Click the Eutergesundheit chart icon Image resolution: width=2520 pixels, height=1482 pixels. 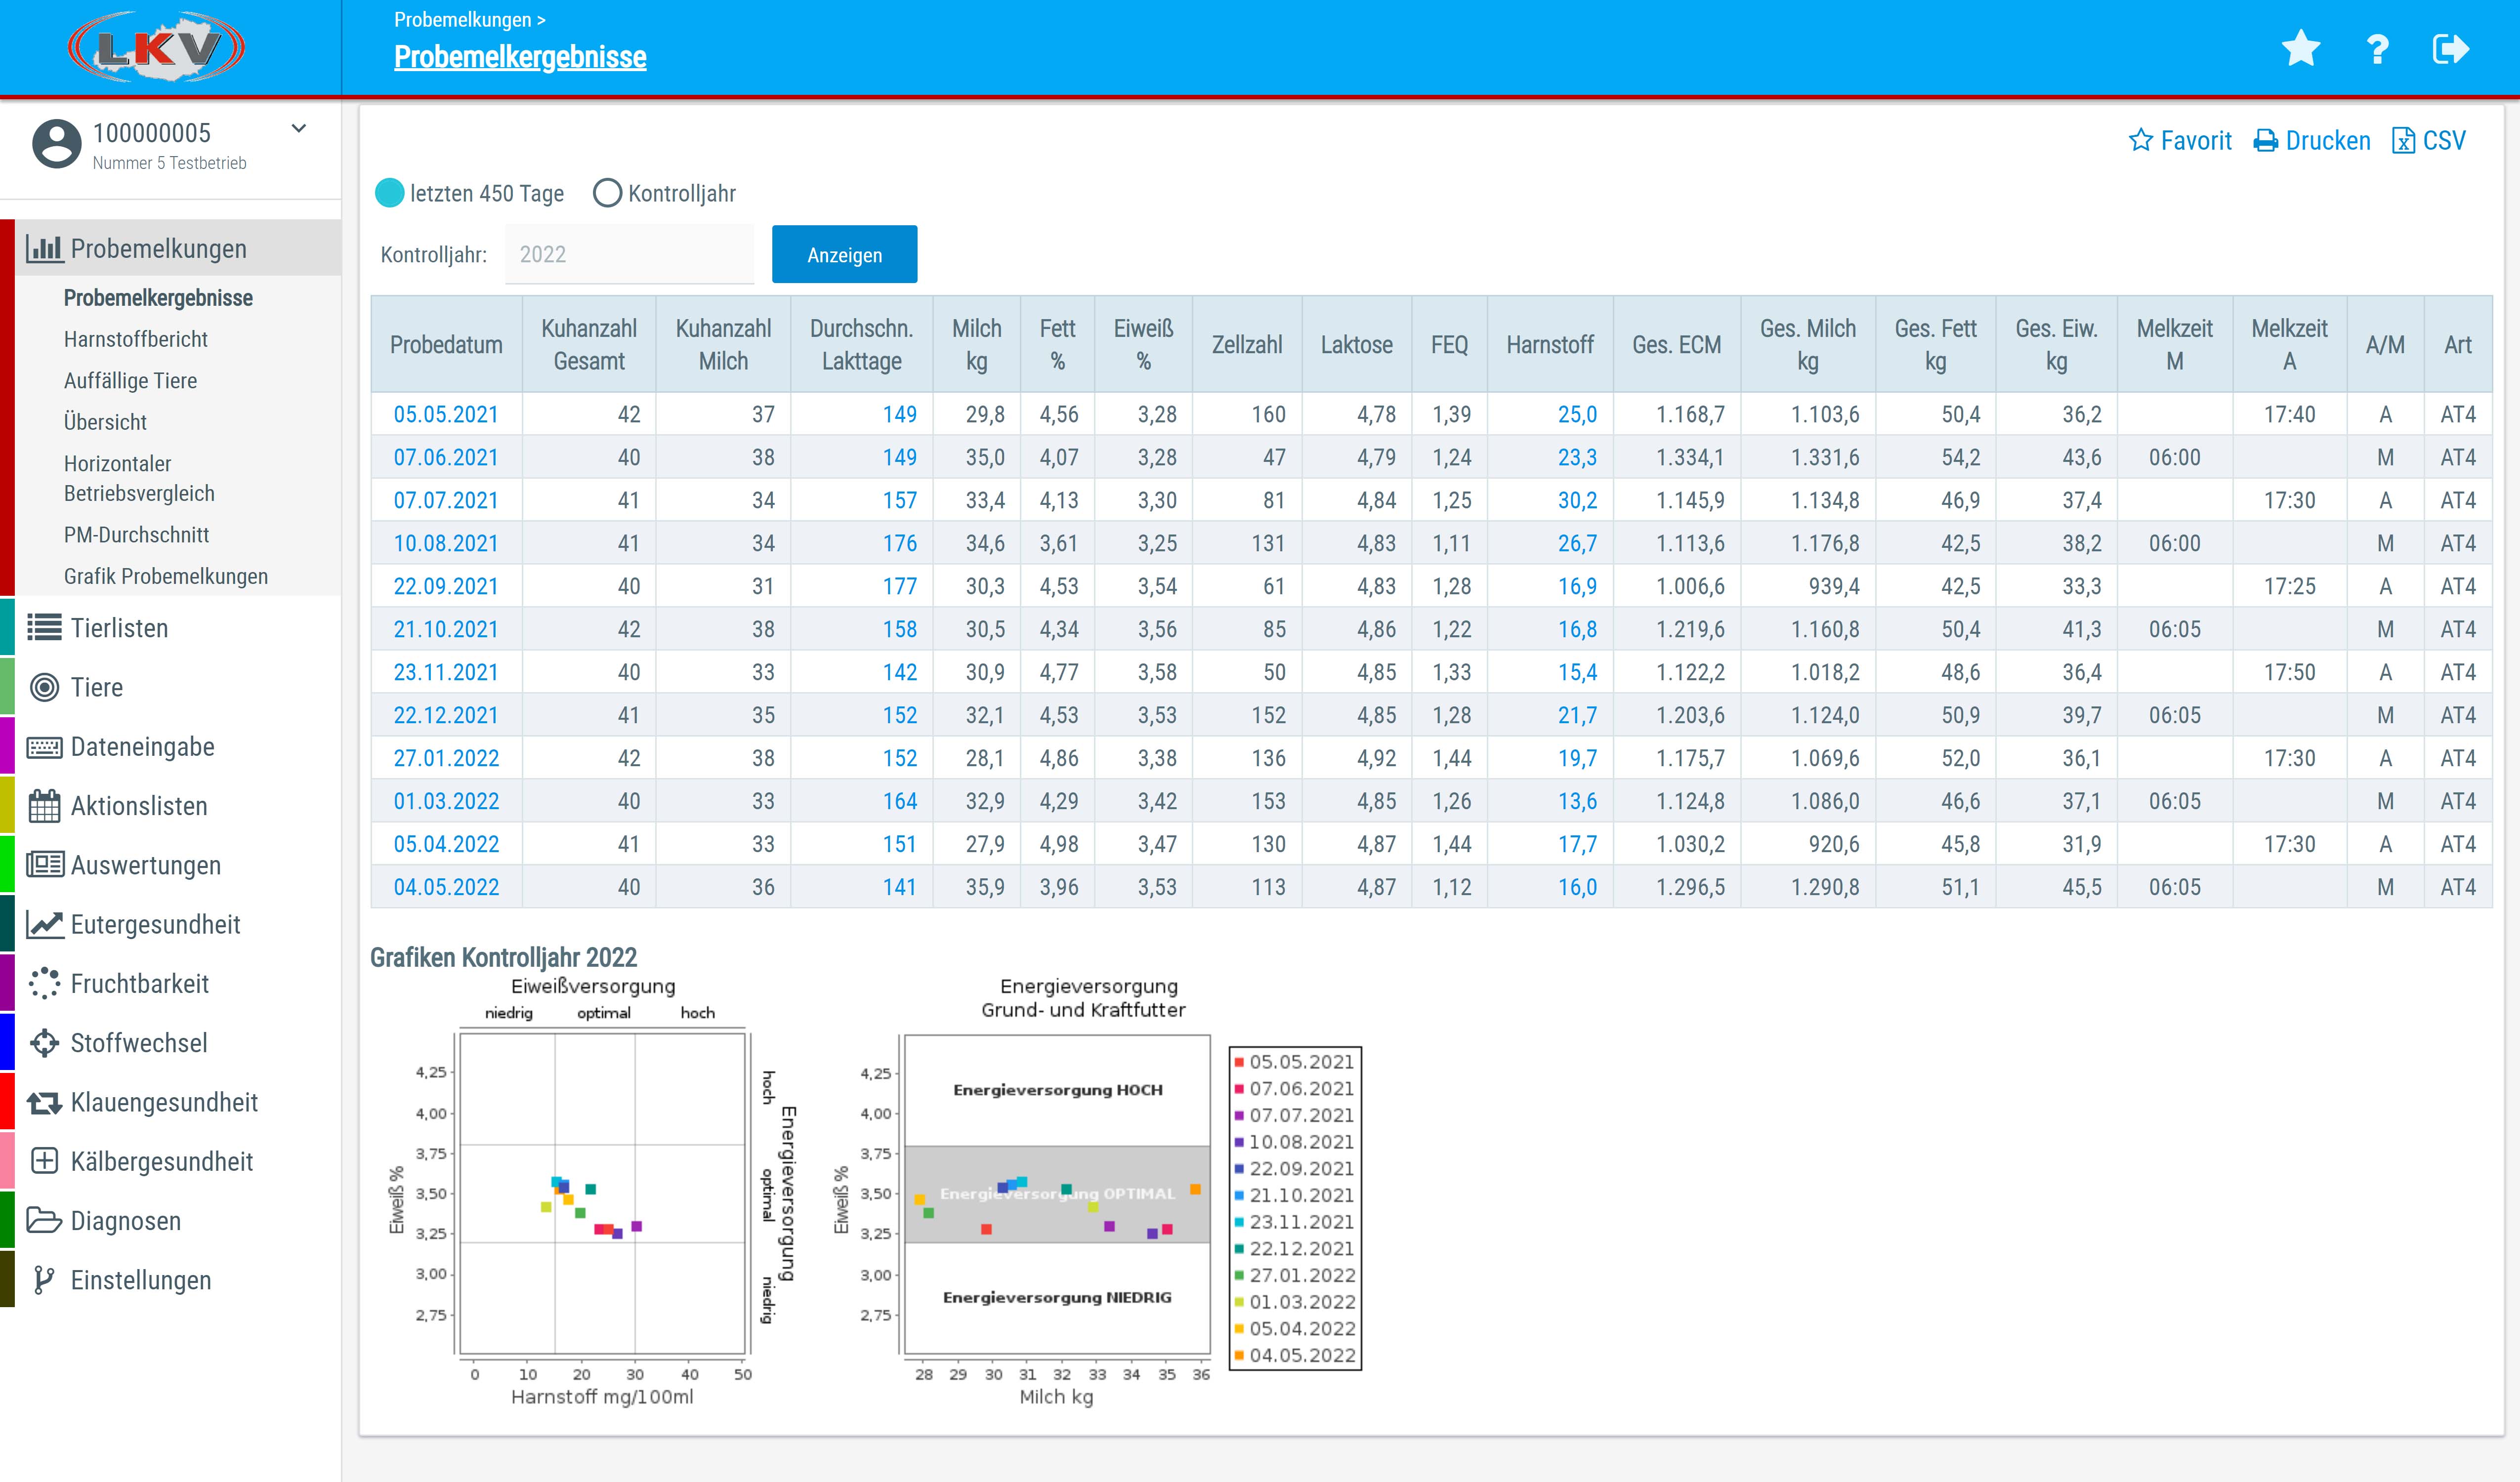click(44, 924)
